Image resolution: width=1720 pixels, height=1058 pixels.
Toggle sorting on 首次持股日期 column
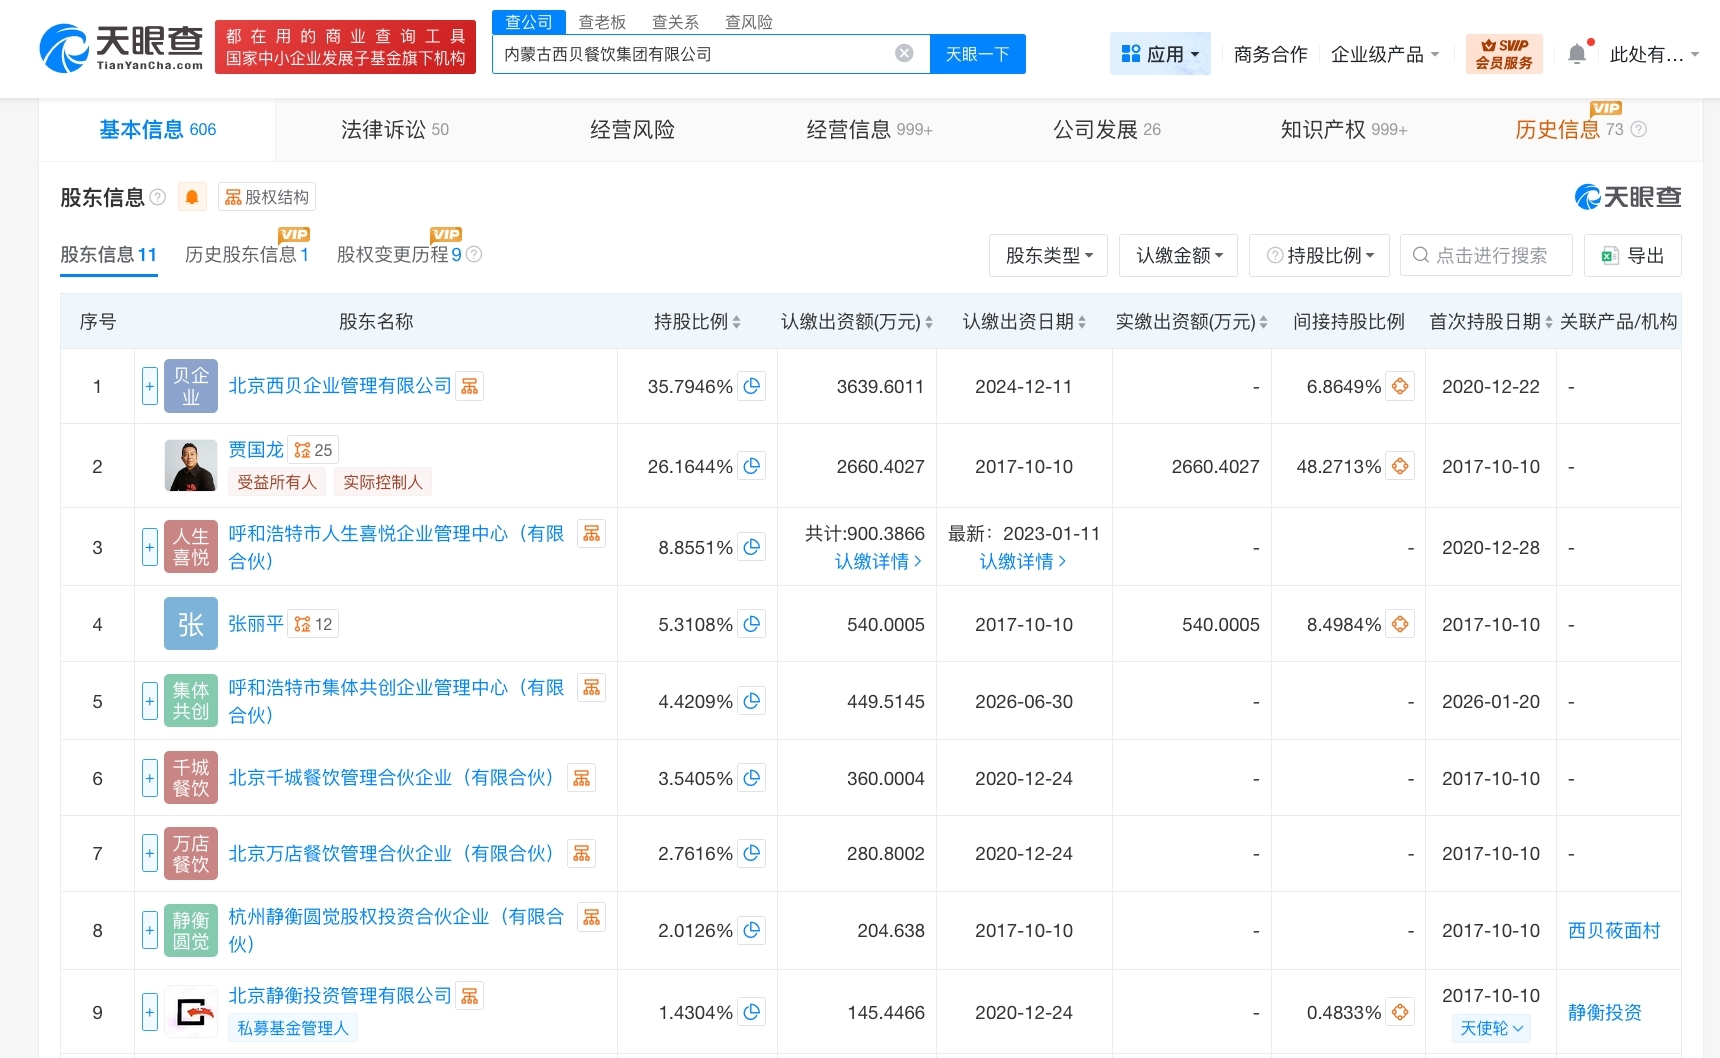point(1490,322)
